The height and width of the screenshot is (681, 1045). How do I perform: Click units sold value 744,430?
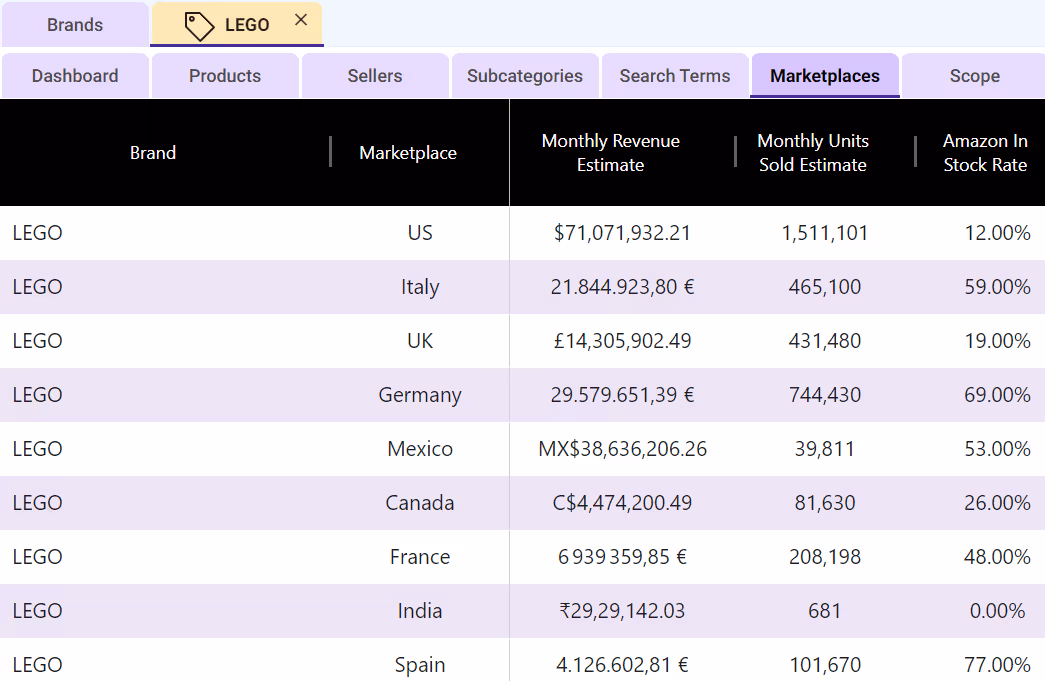pyautogui.click(x=825, y=394)
